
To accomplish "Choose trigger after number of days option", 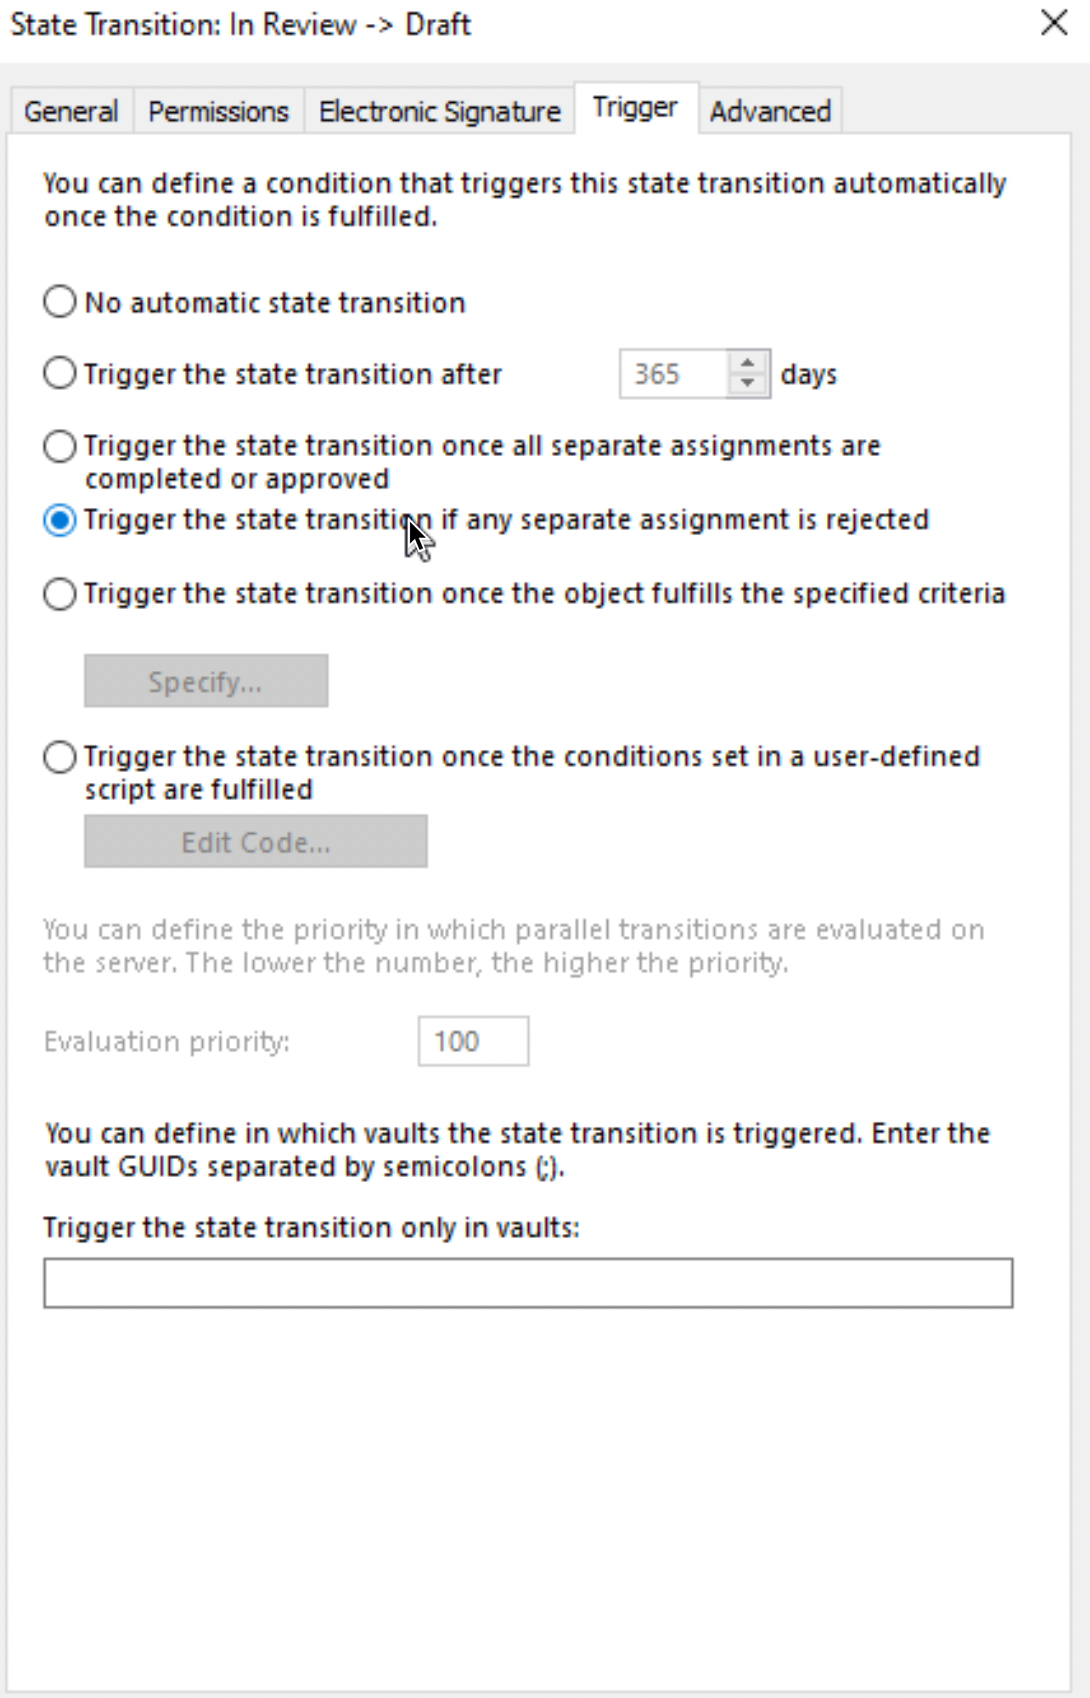I will (x=60, y=374).
